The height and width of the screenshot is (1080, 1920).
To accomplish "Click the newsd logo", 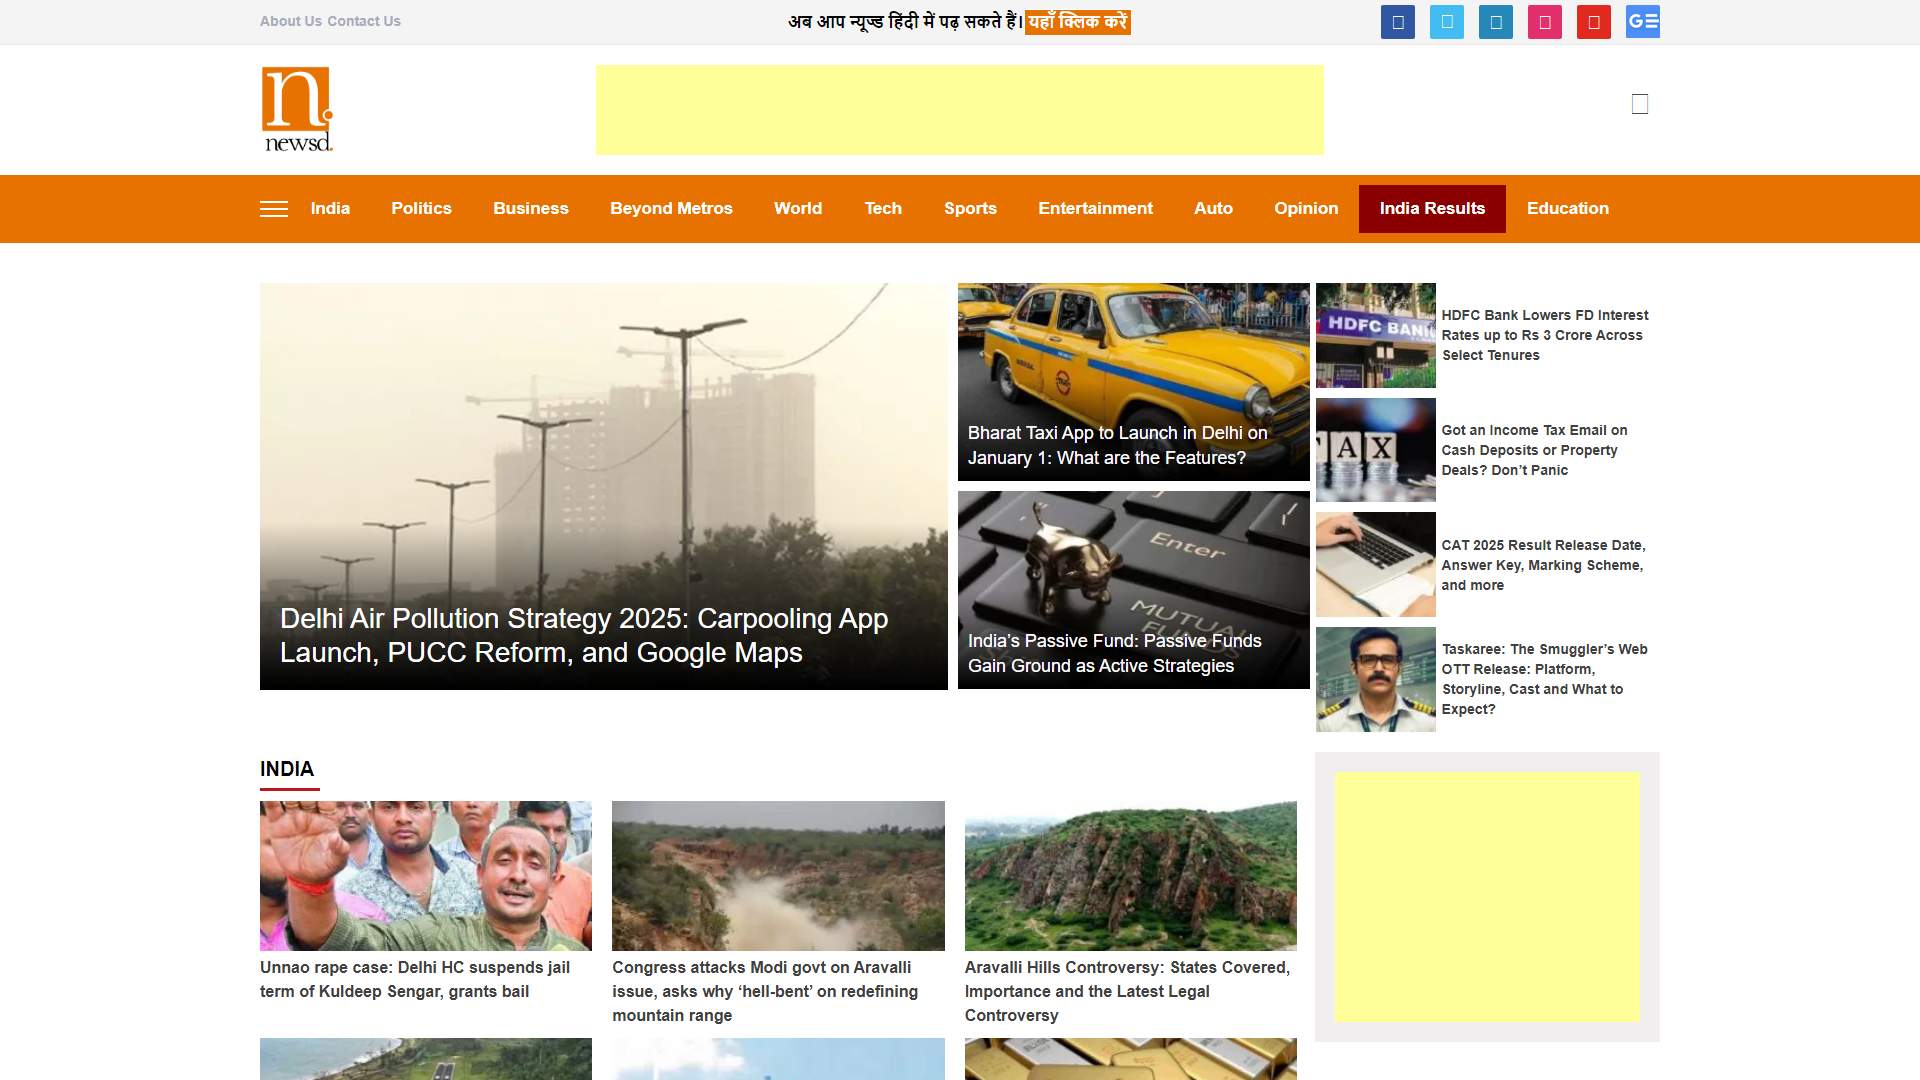I will pyautogui.click(x=297, y=109).
